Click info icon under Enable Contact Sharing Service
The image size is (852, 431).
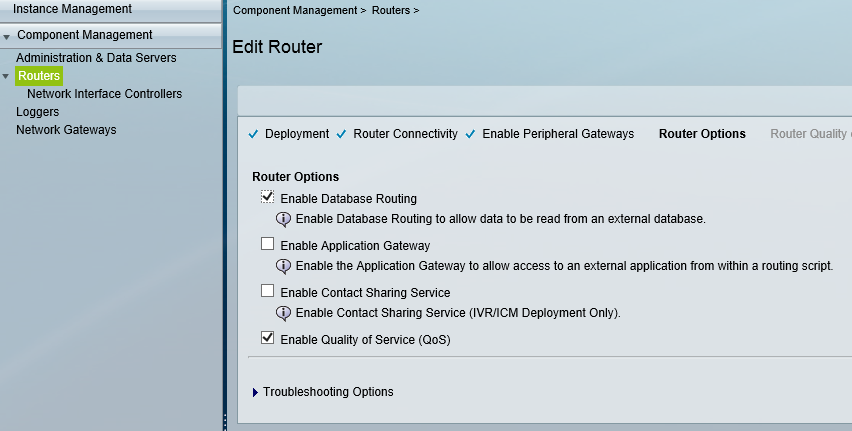[283, 313]
